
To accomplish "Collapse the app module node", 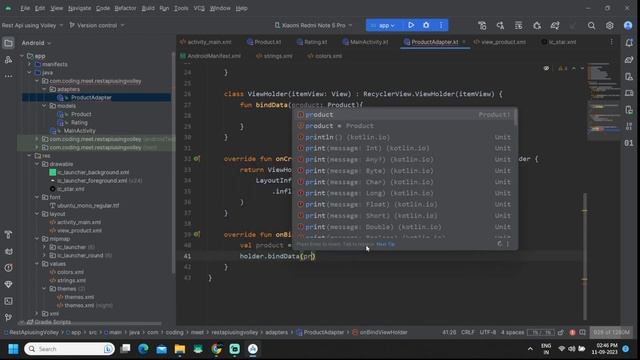I will click(22, 56).
